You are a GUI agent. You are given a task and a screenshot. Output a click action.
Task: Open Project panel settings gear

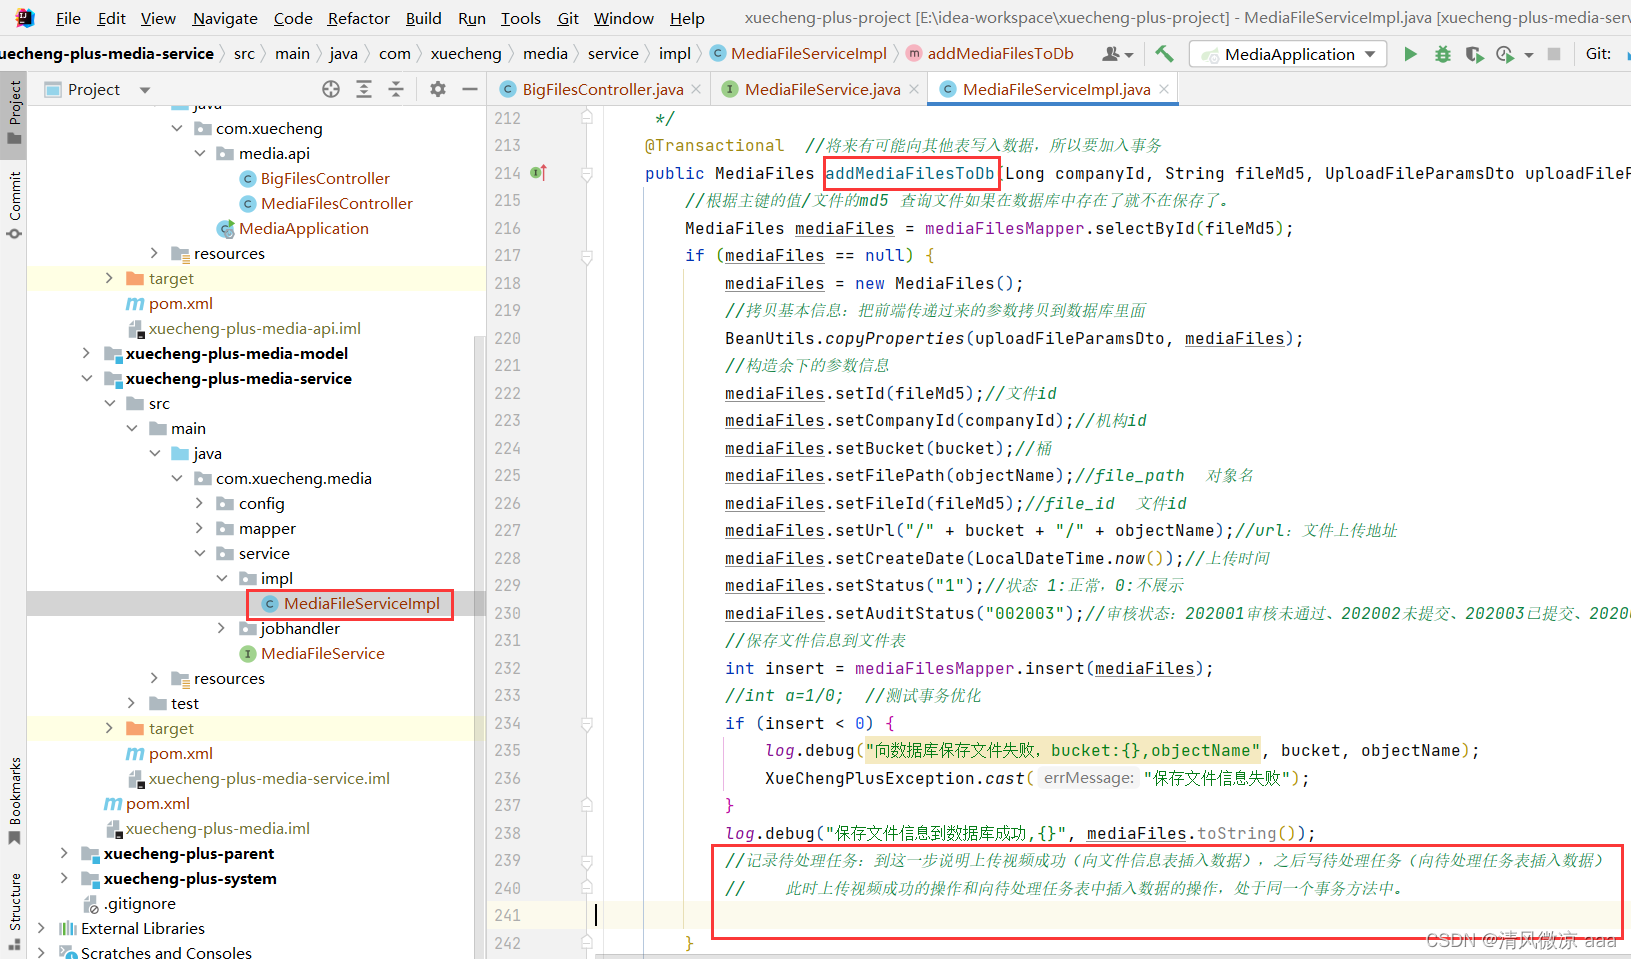(438, 89)
